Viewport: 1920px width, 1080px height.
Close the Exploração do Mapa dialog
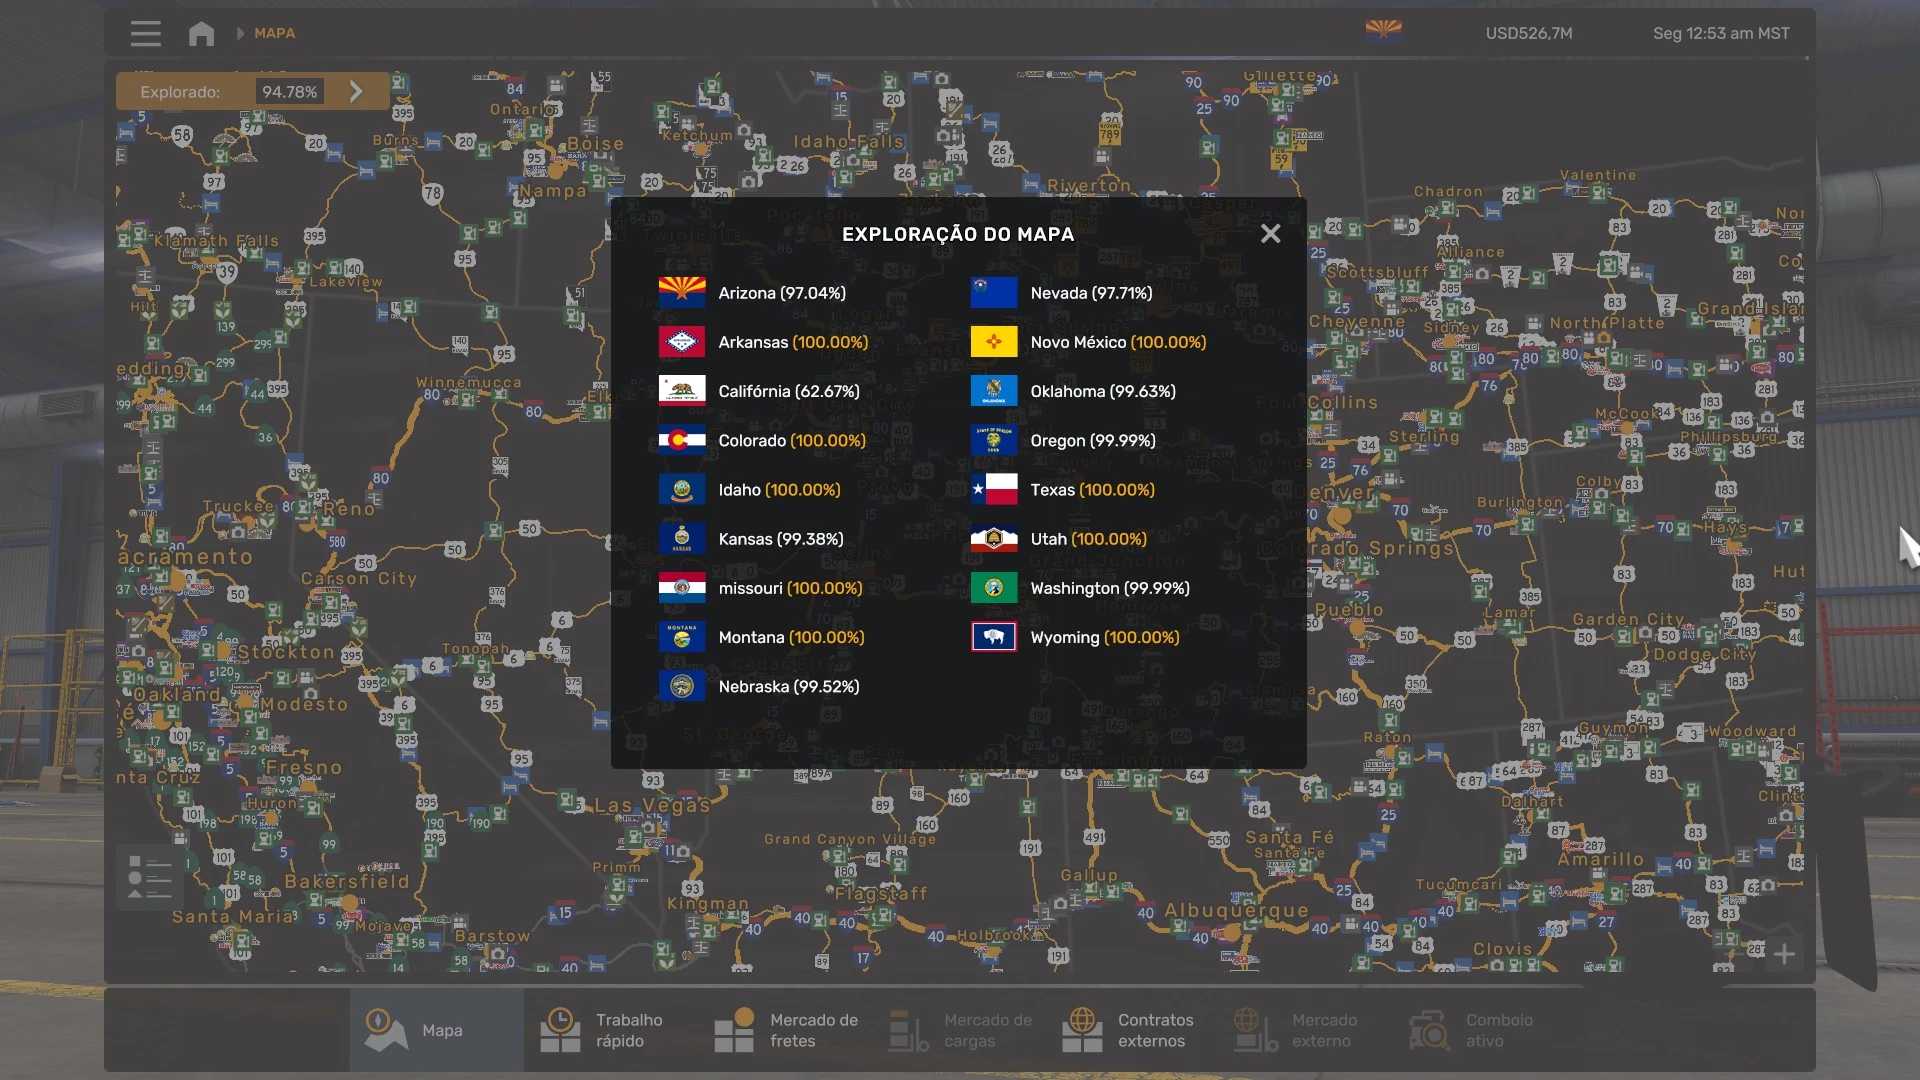click(x=1270, y=233)
